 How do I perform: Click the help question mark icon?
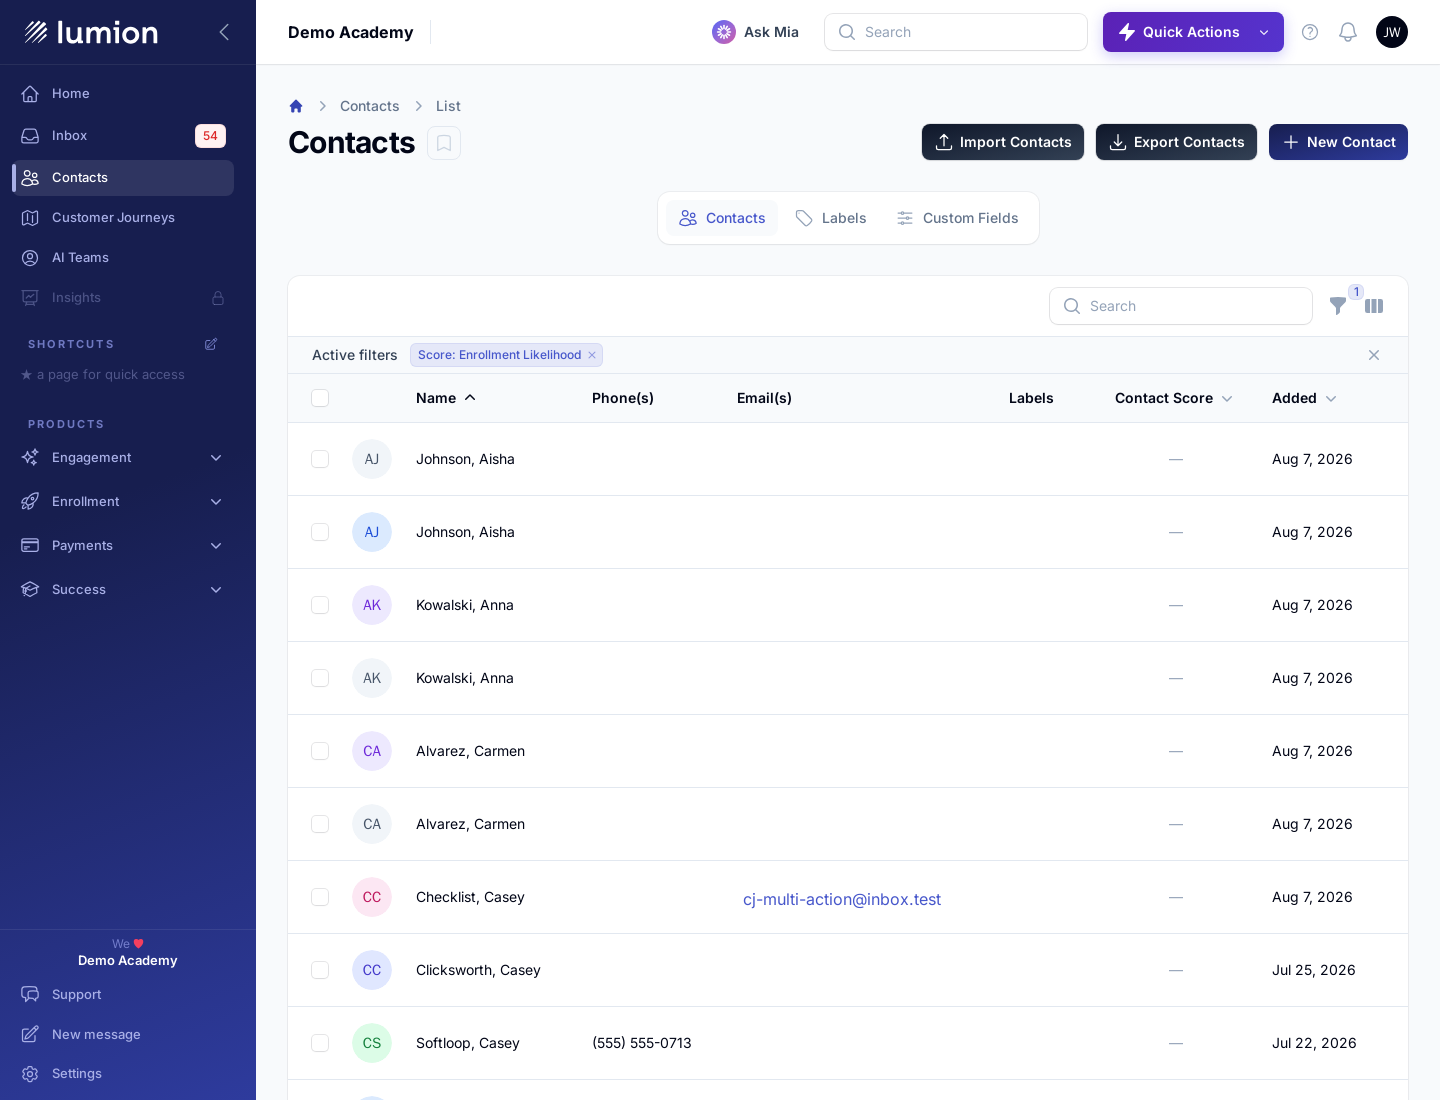[x=1310, y=32]
